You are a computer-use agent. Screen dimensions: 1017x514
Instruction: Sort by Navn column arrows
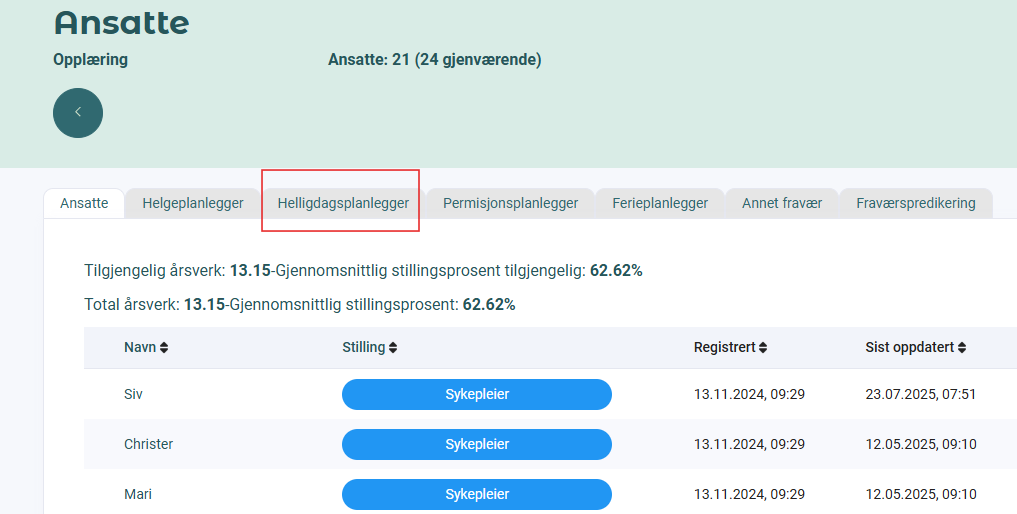click(164, 348)
